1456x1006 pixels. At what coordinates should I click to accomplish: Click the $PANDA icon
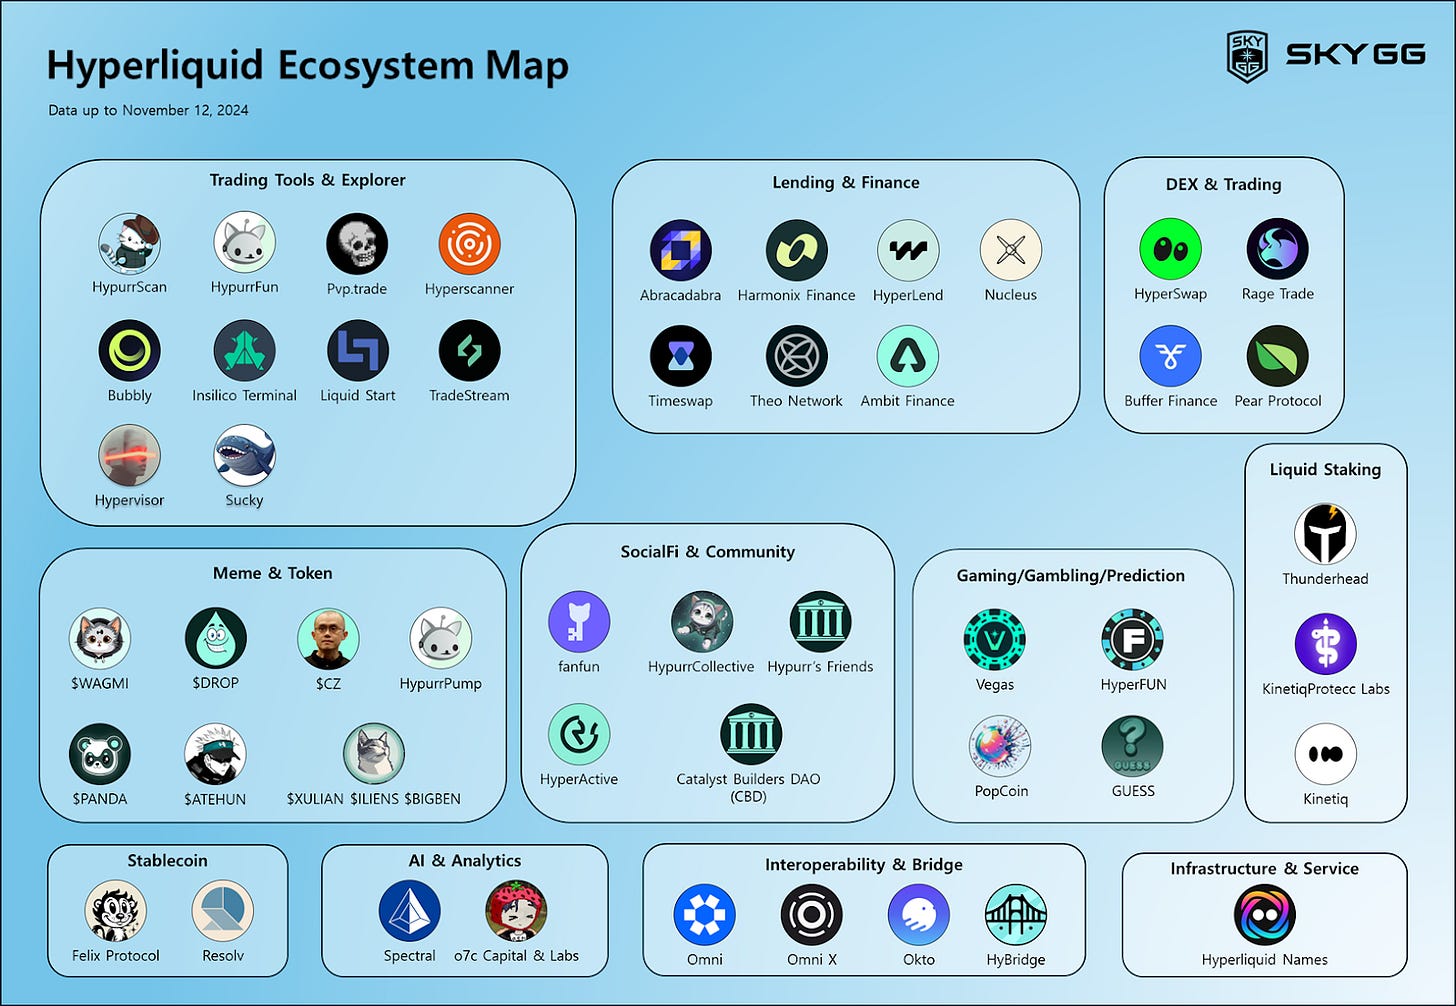coord(100,754)
